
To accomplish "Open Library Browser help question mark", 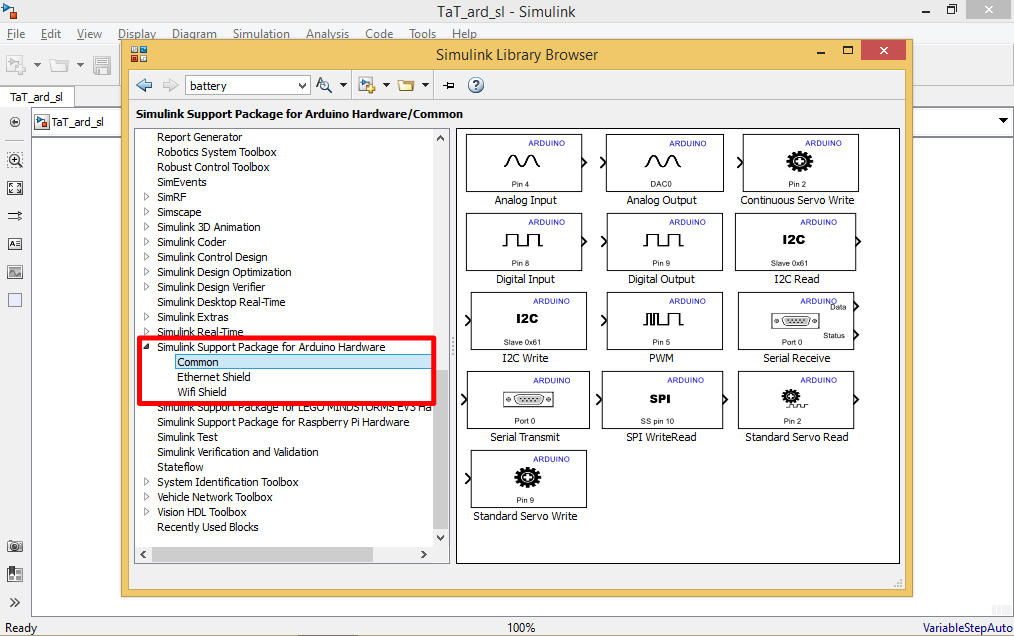I will 476,85.
